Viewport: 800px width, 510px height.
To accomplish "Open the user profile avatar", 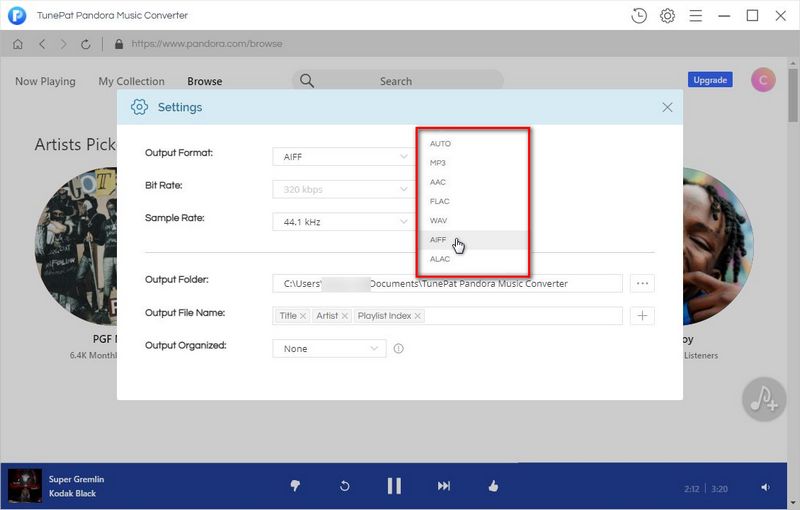I will point(763,80).
